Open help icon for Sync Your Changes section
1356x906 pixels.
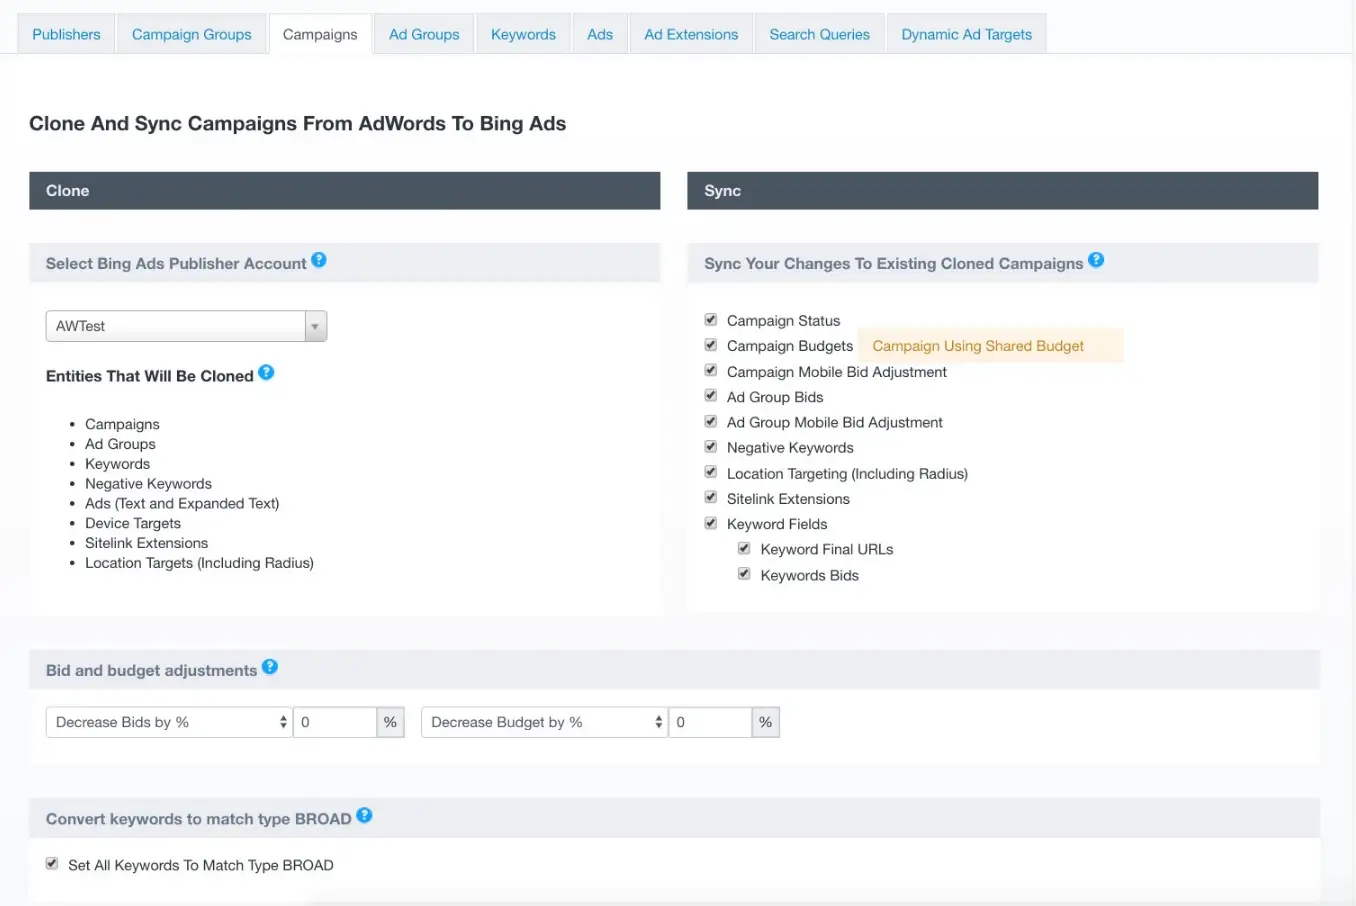(1096, 260)
